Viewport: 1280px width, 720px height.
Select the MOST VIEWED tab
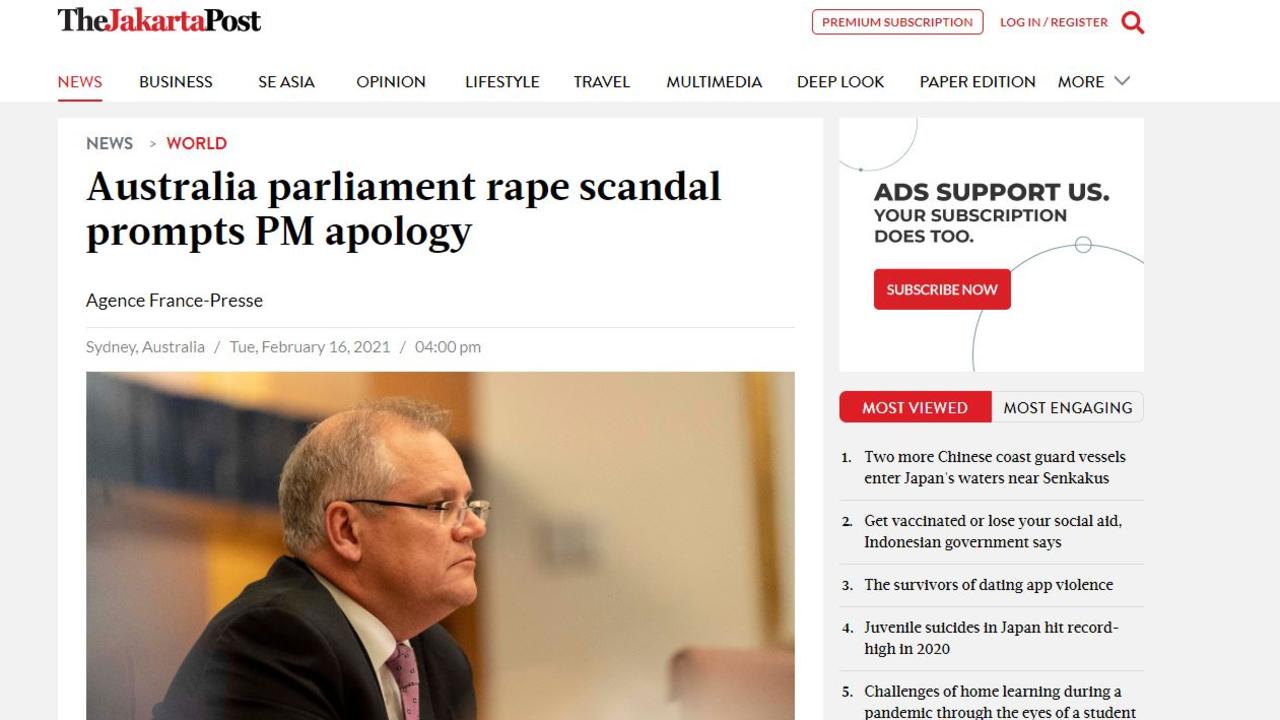(915, 407)
